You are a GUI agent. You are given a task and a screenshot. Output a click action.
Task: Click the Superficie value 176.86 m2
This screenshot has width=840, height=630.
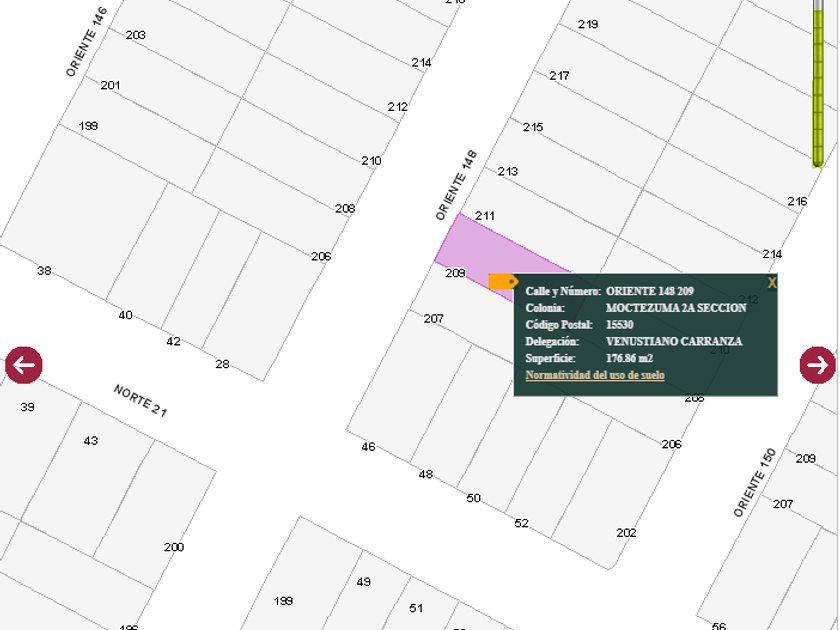pyautogui.click(x=629, y=357)
